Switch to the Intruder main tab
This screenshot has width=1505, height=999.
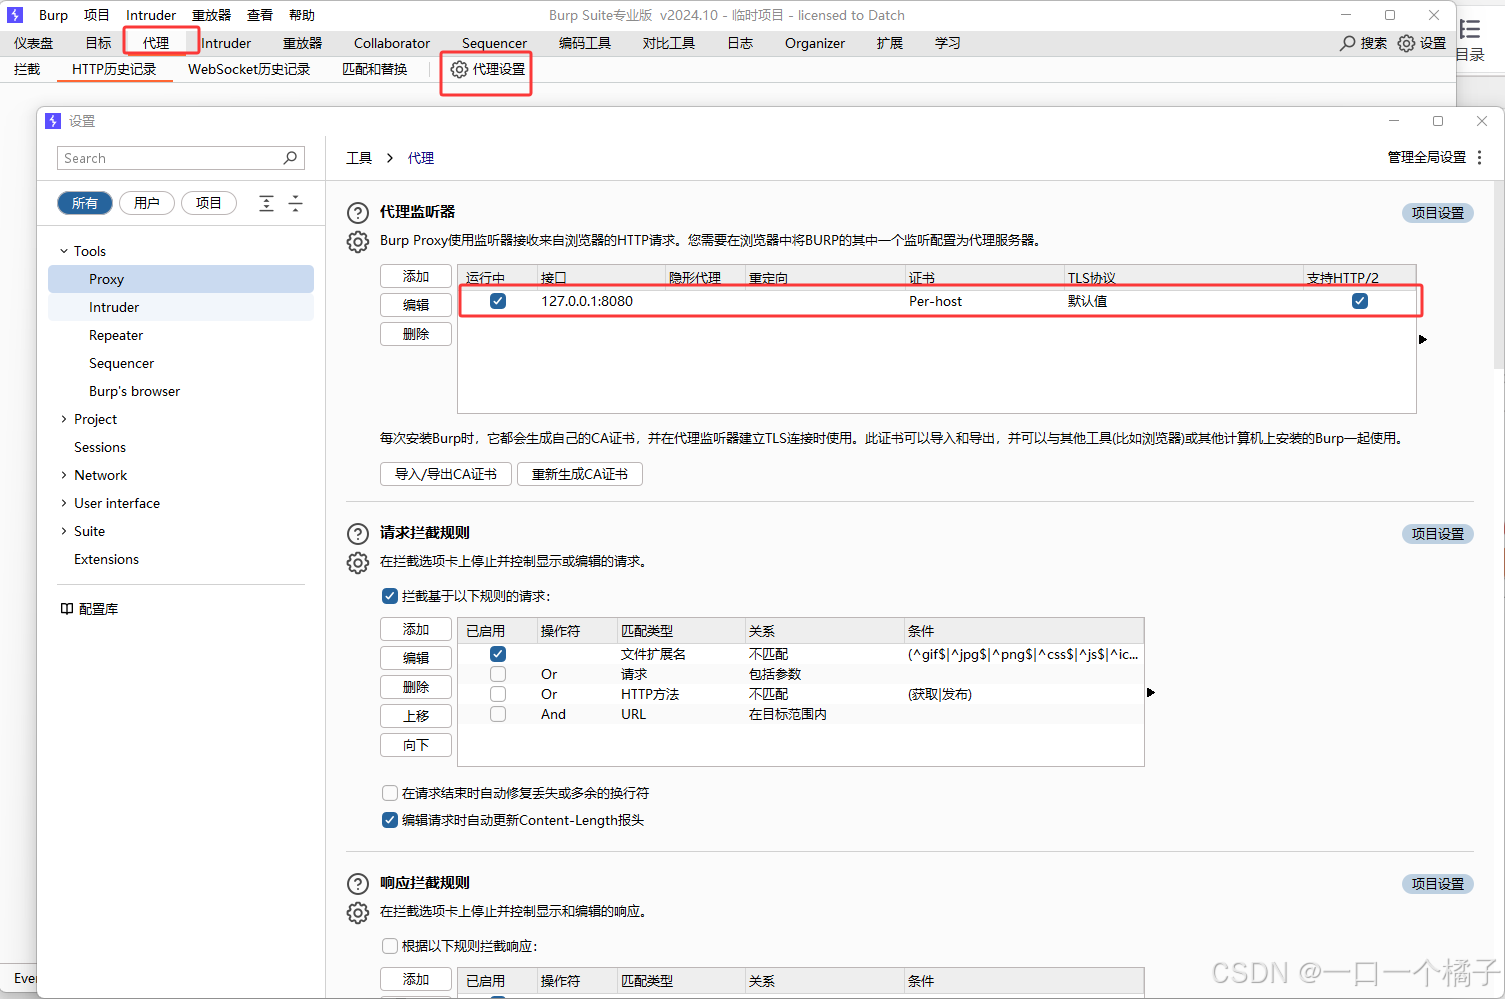[x=226, y=43]
